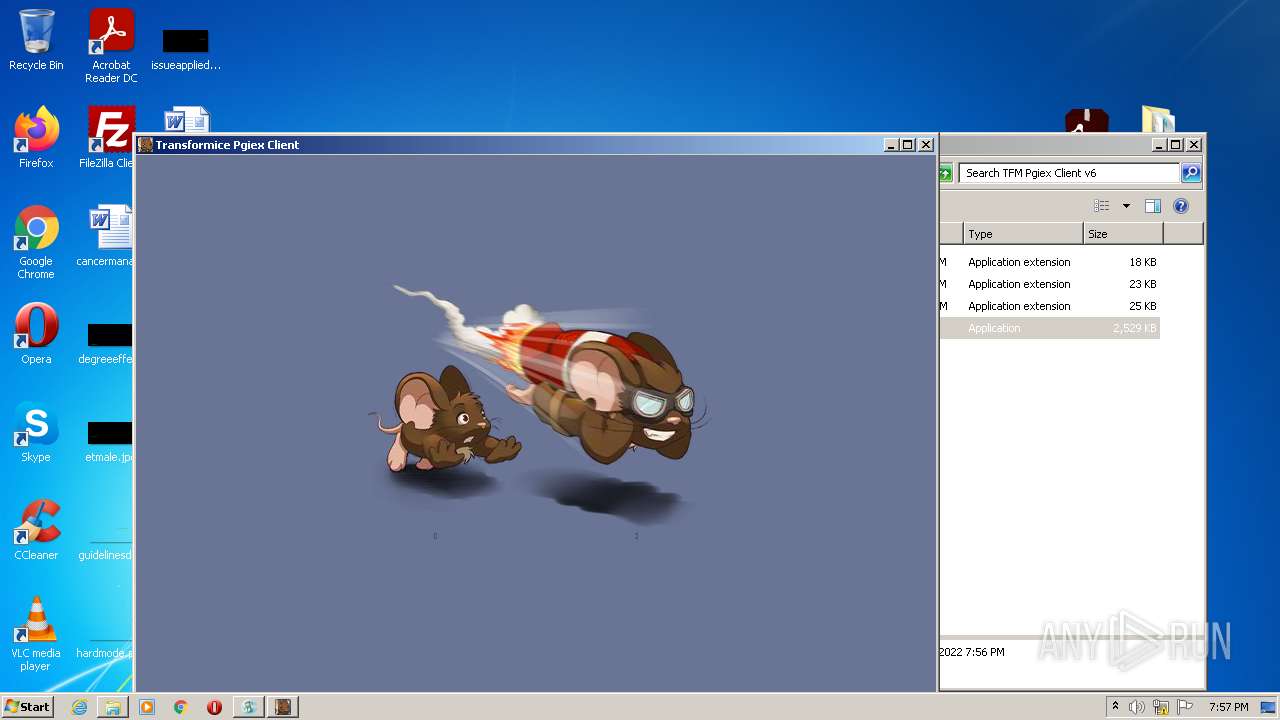Image resolution: width=1280 pixels, height=720 pixels.
Task: Select the 23 KB Application extension row
Action: coord(1050,284)
